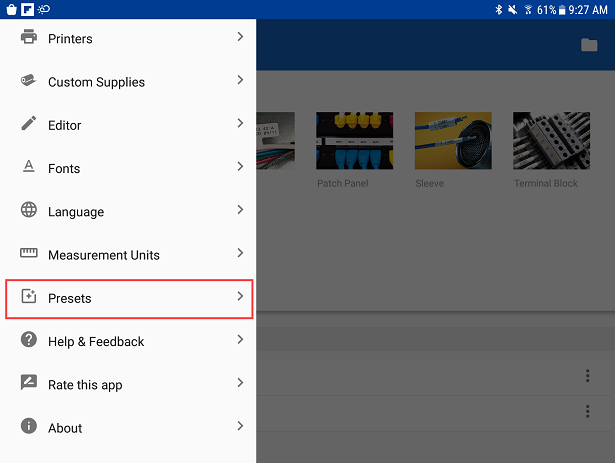Viewport: 615px width, 463px height.
Task: Tap the Language globe icon
Action: pos(28,211)
